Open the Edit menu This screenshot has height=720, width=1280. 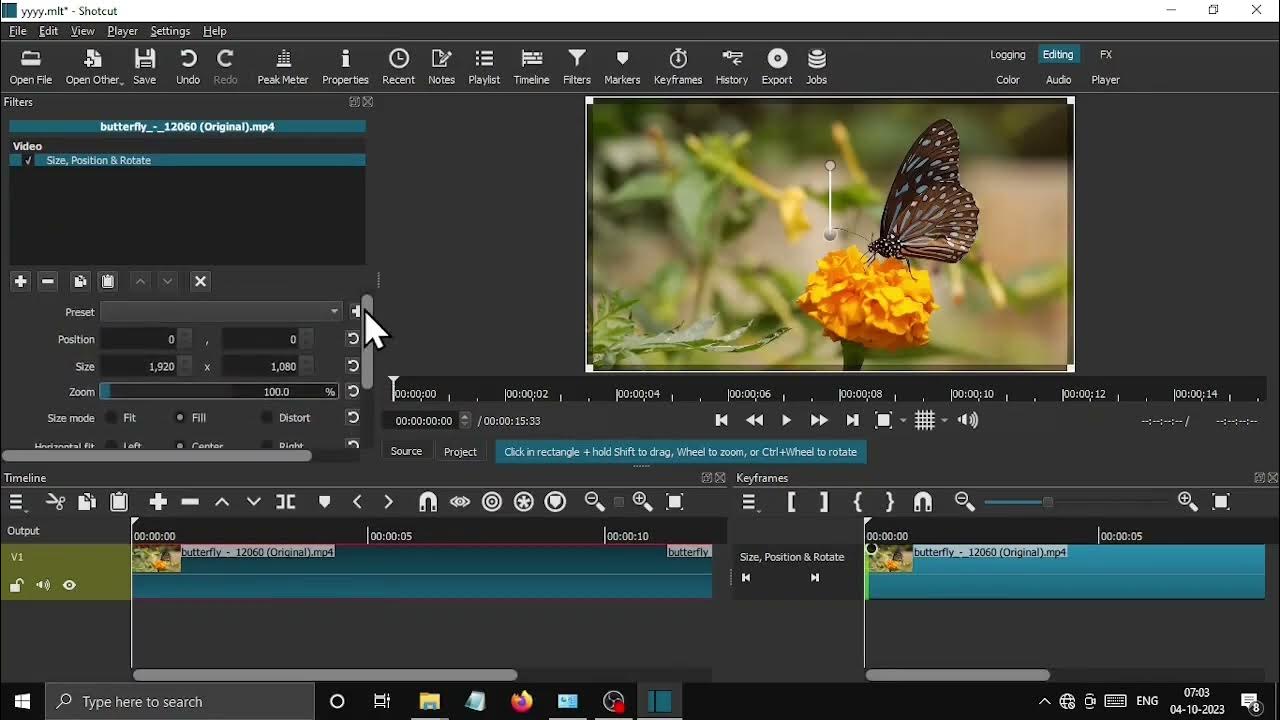(49, 31)
